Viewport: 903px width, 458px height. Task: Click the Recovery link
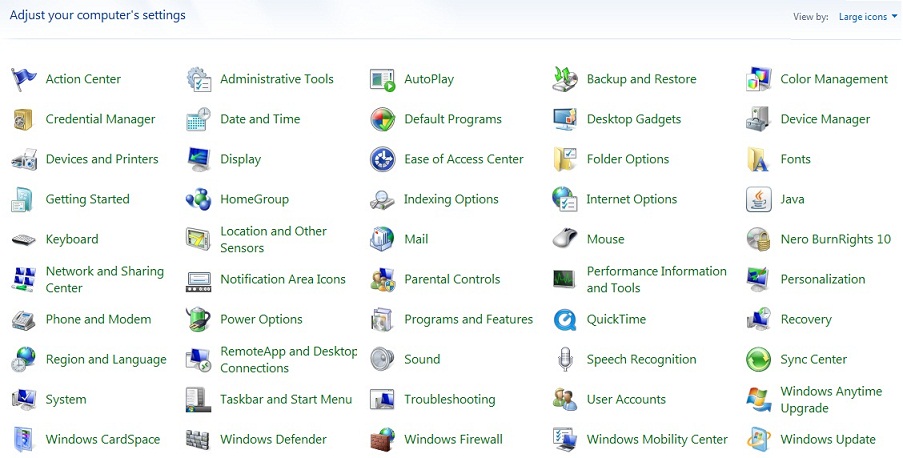[806, 319]
